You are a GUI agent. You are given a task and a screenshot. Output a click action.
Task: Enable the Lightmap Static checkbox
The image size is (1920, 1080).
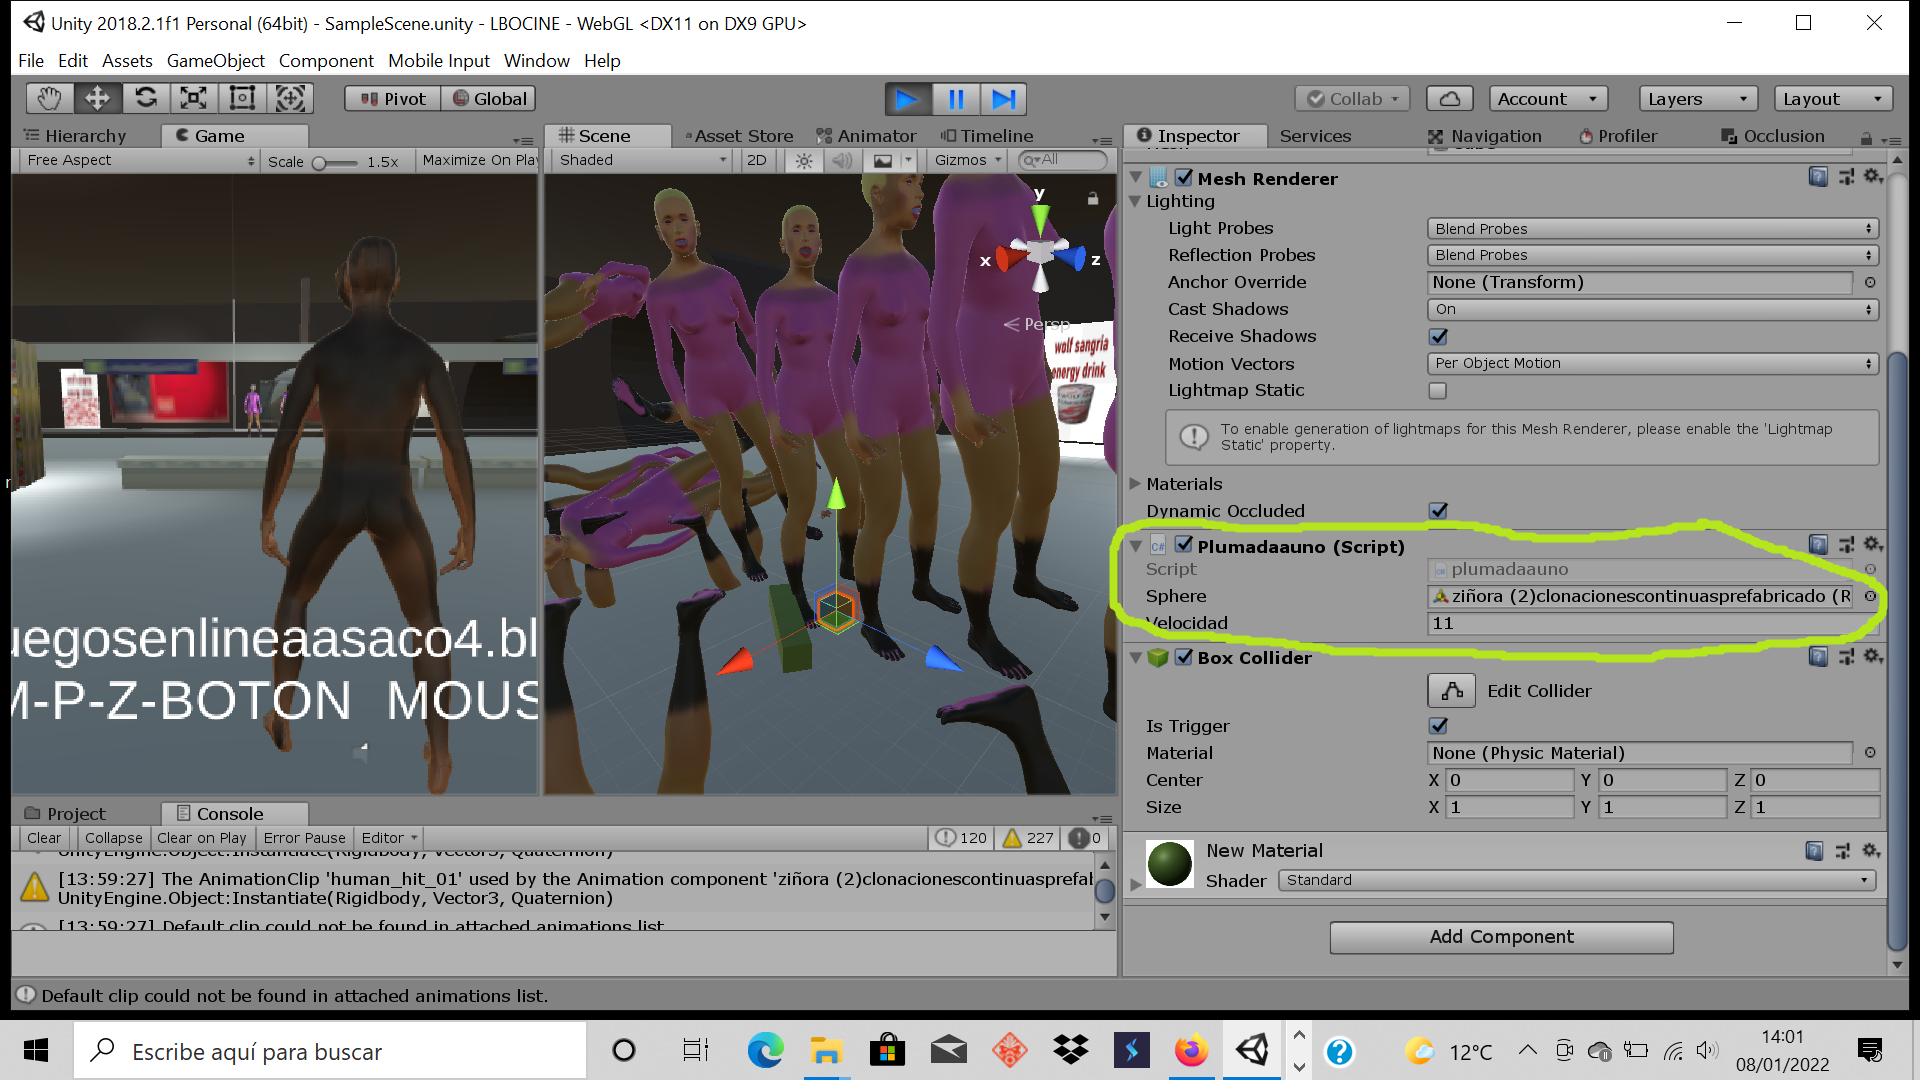point(1438,391)
